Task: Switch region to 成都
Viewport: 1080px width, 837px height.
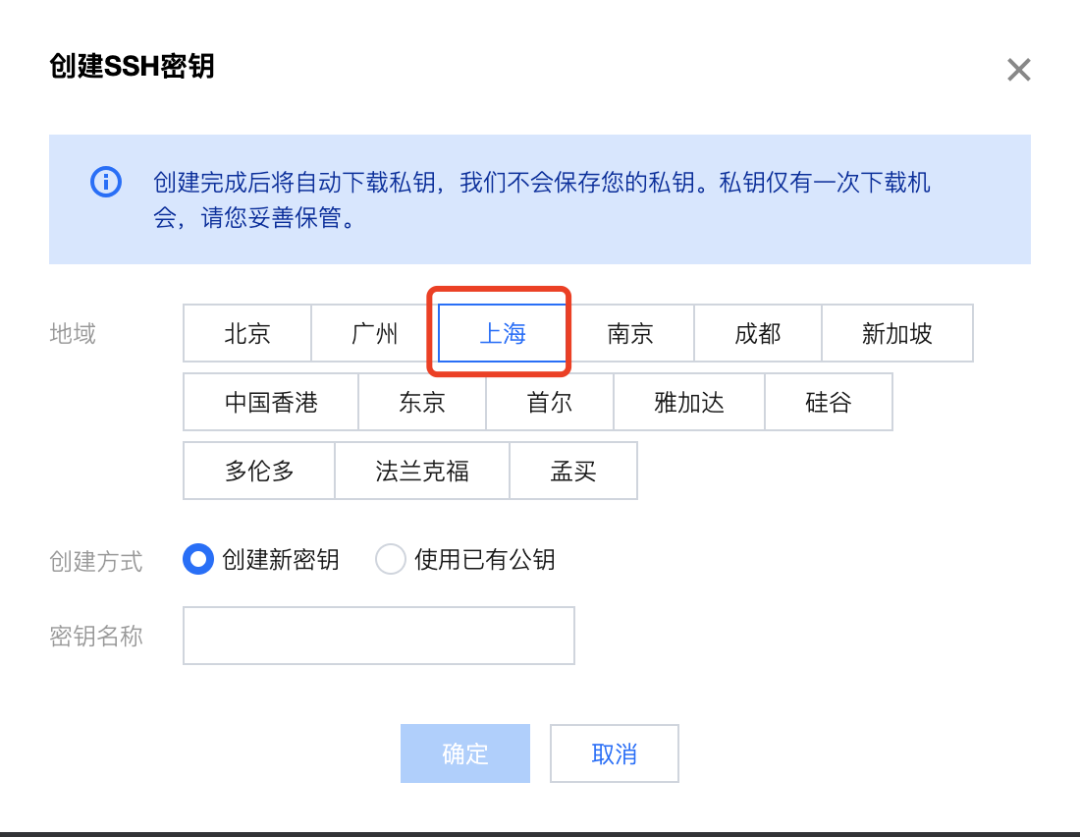Action: click(757, 333)
